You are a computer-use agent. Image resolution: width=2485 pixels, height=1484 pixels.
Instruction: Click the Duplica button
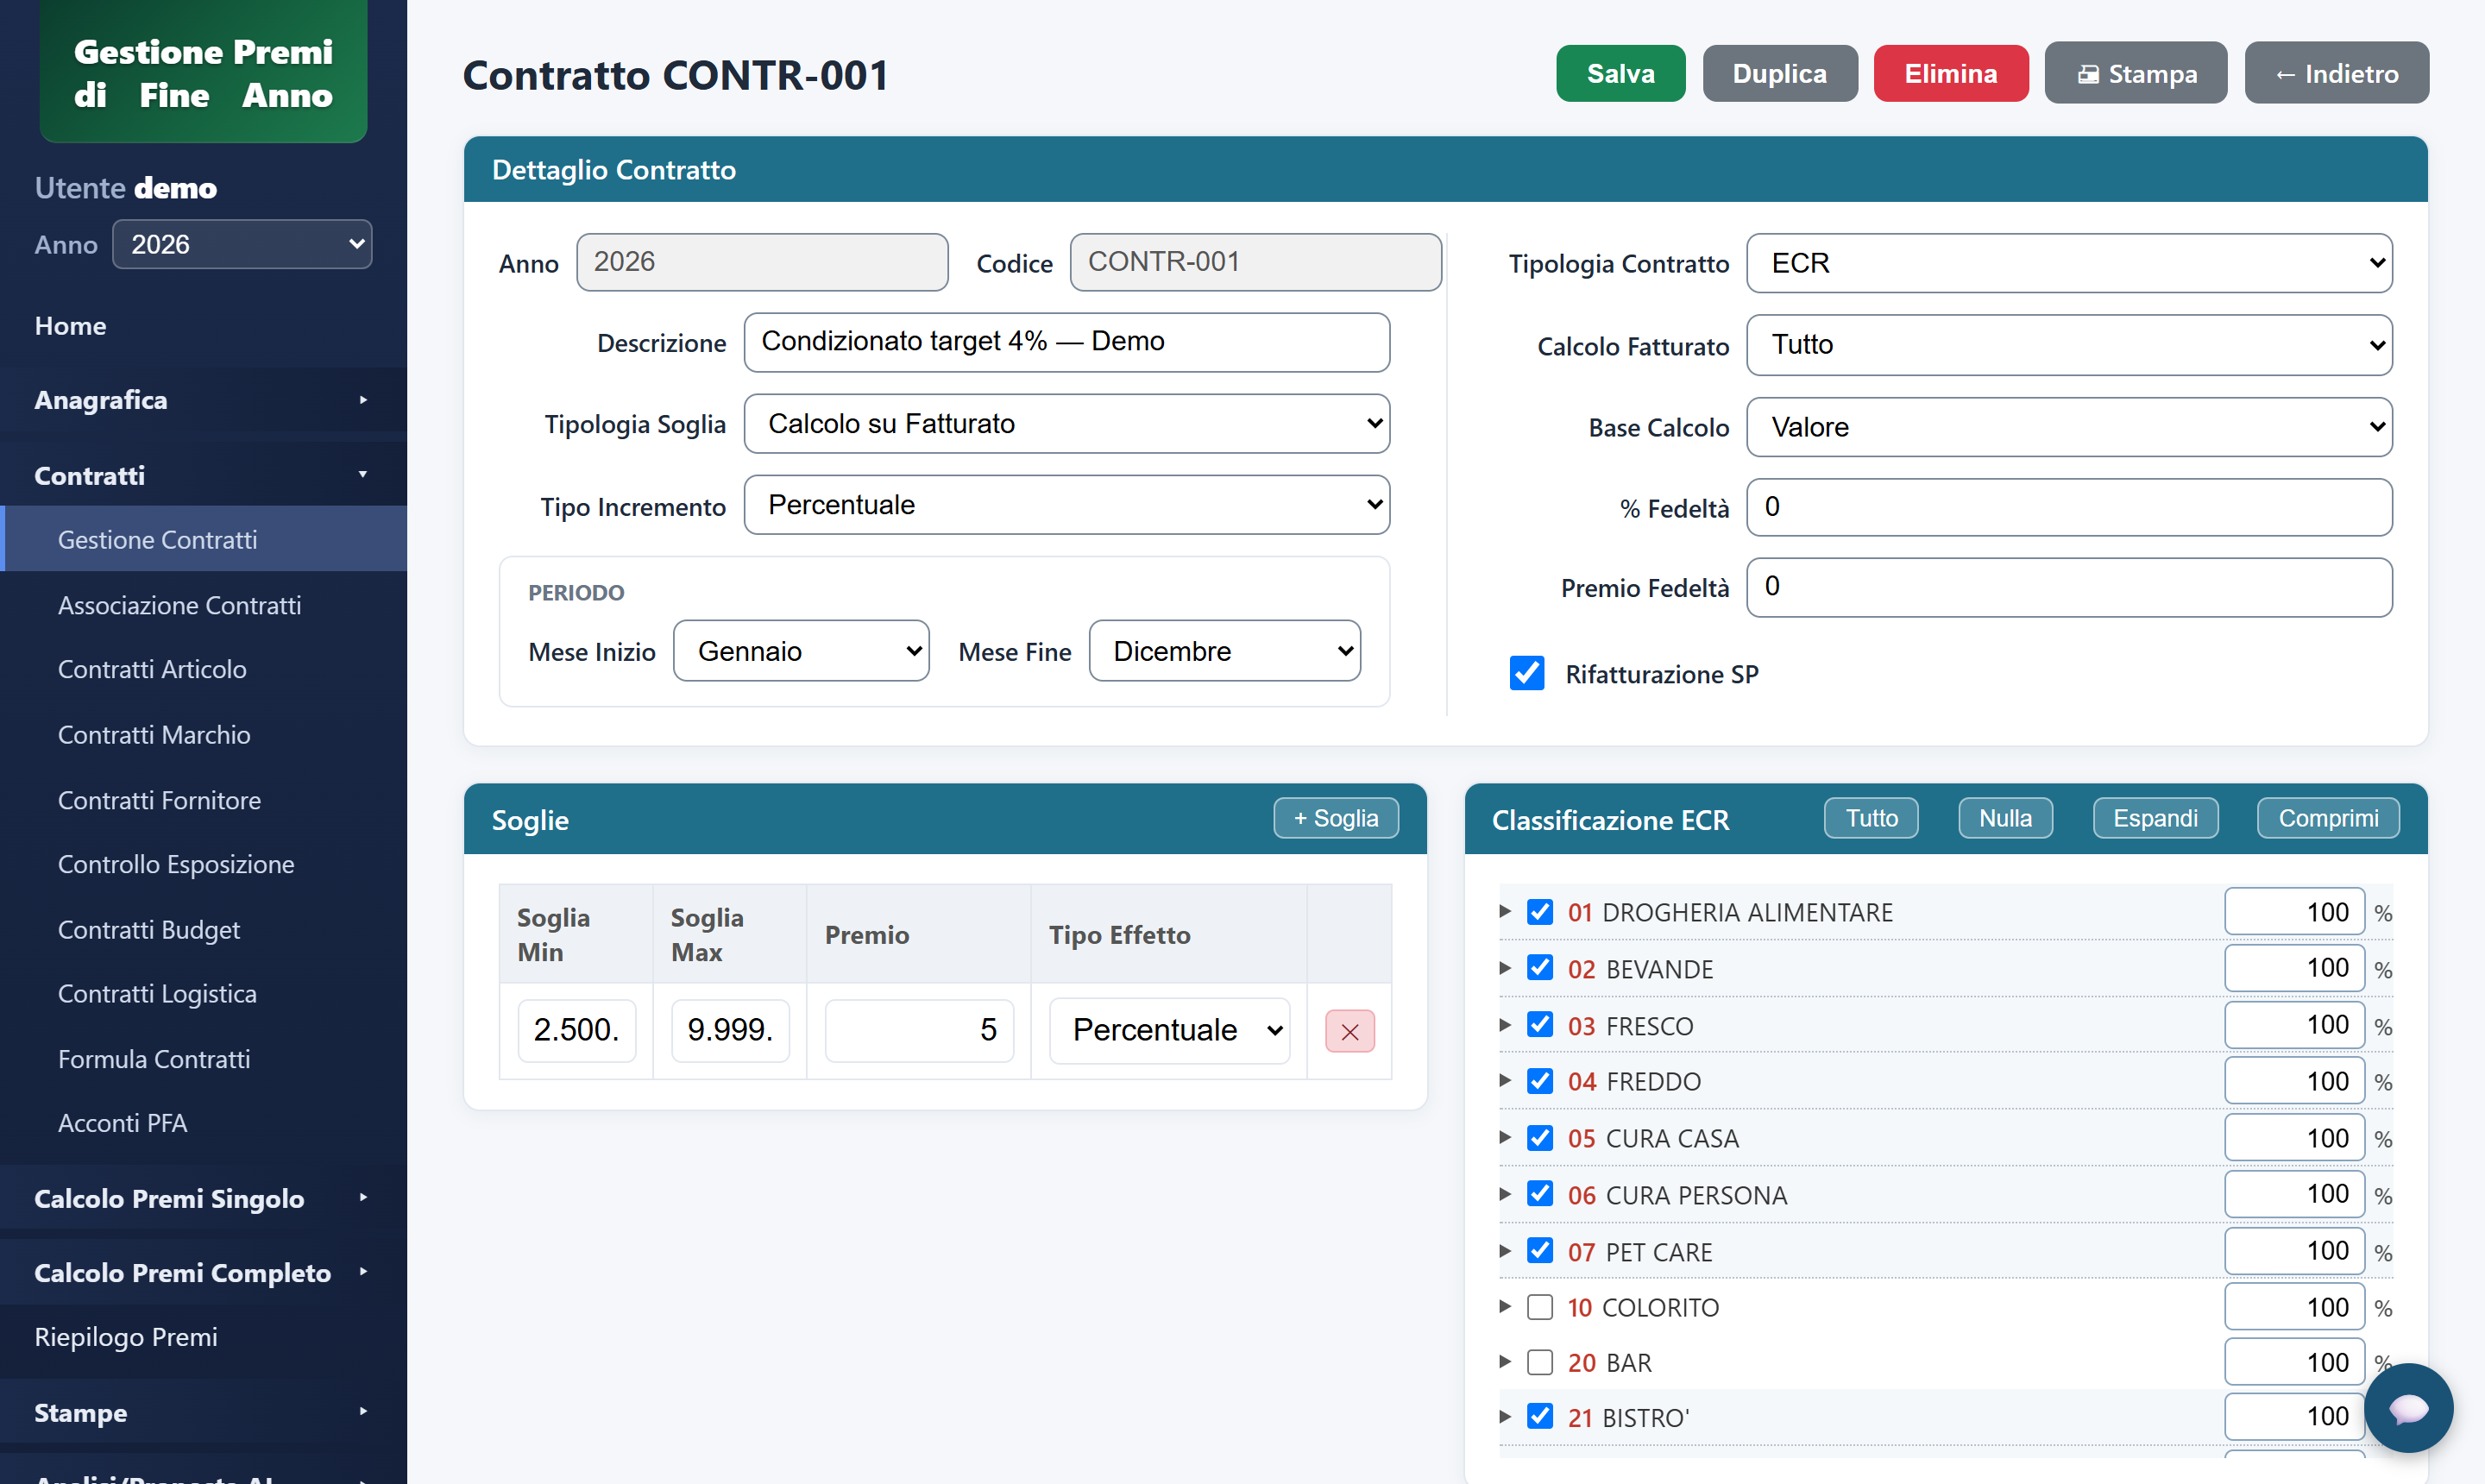1779,73
